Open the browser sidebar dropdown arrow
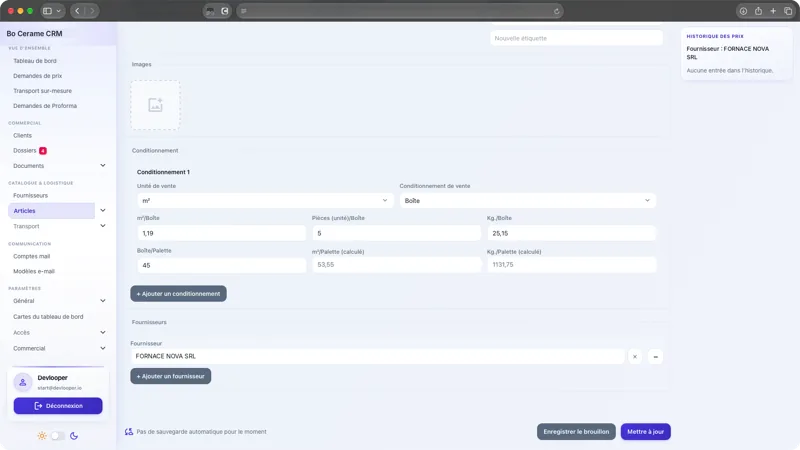 tap(59, 11)
